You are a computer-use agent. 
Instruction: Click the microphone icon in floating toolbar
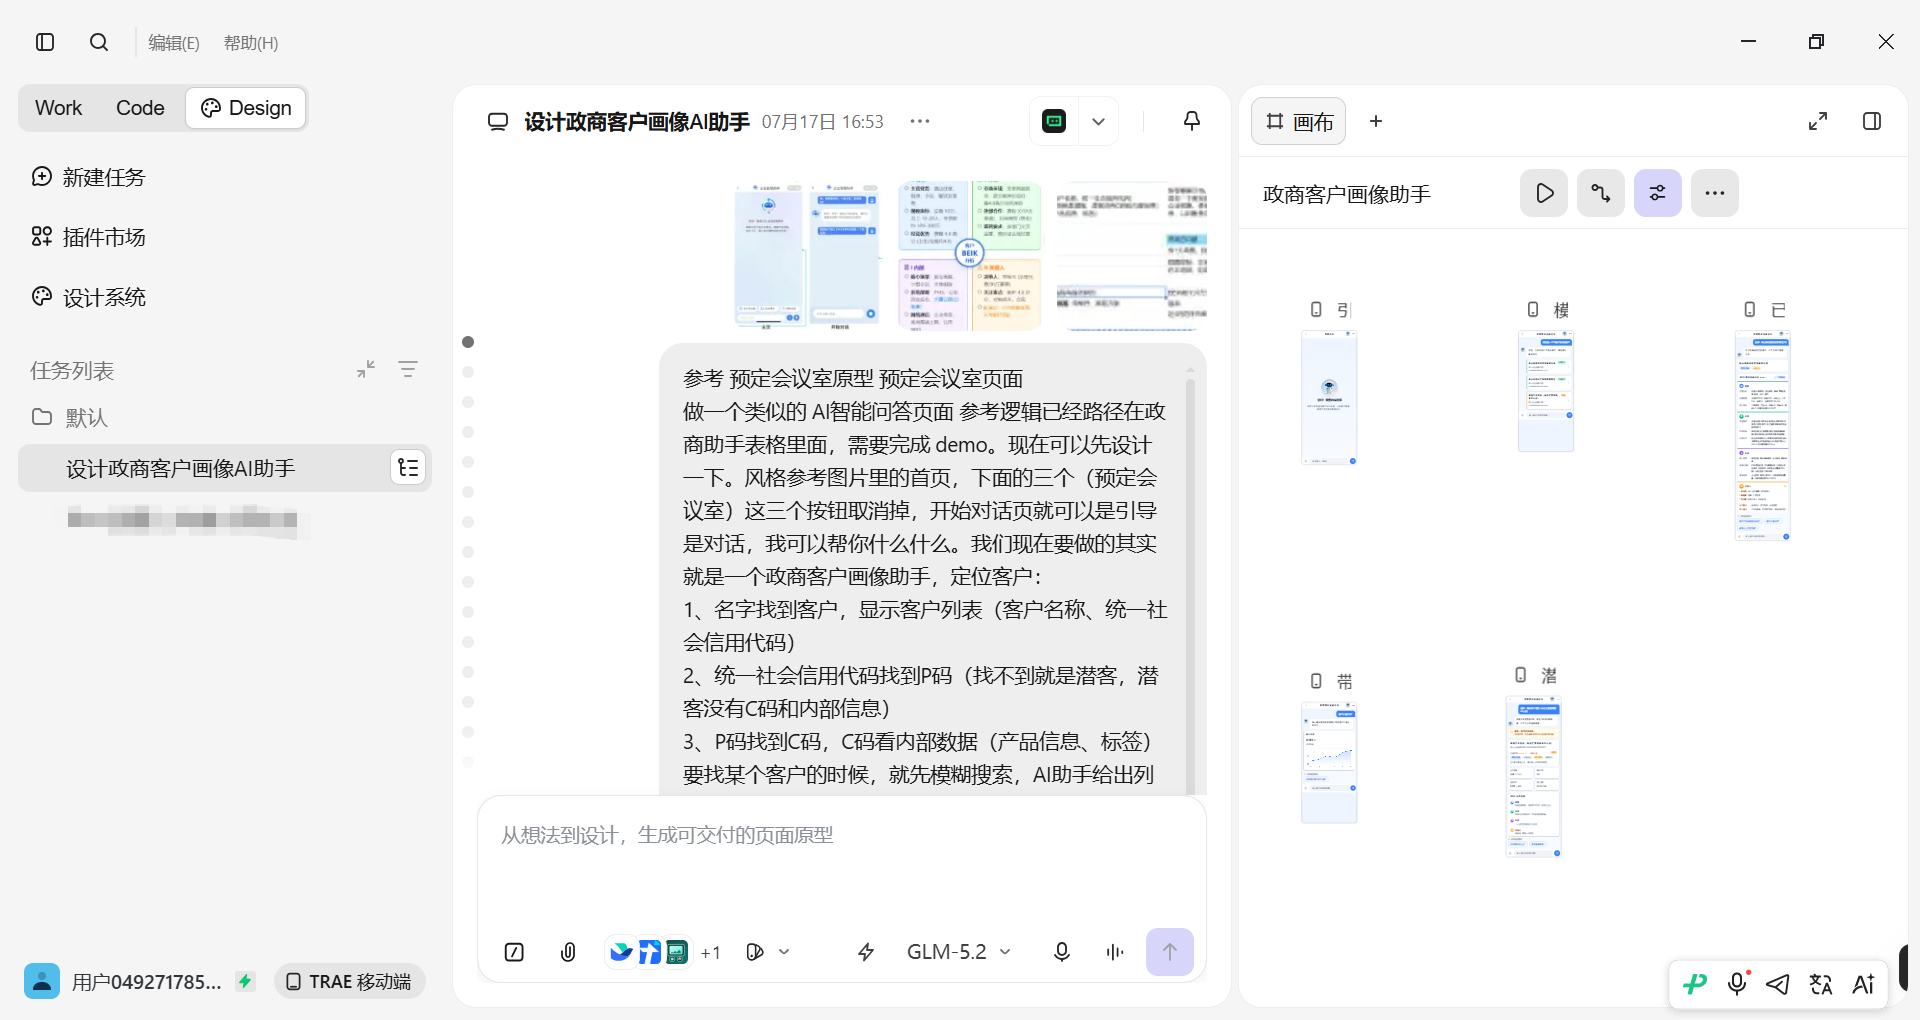1738,984
